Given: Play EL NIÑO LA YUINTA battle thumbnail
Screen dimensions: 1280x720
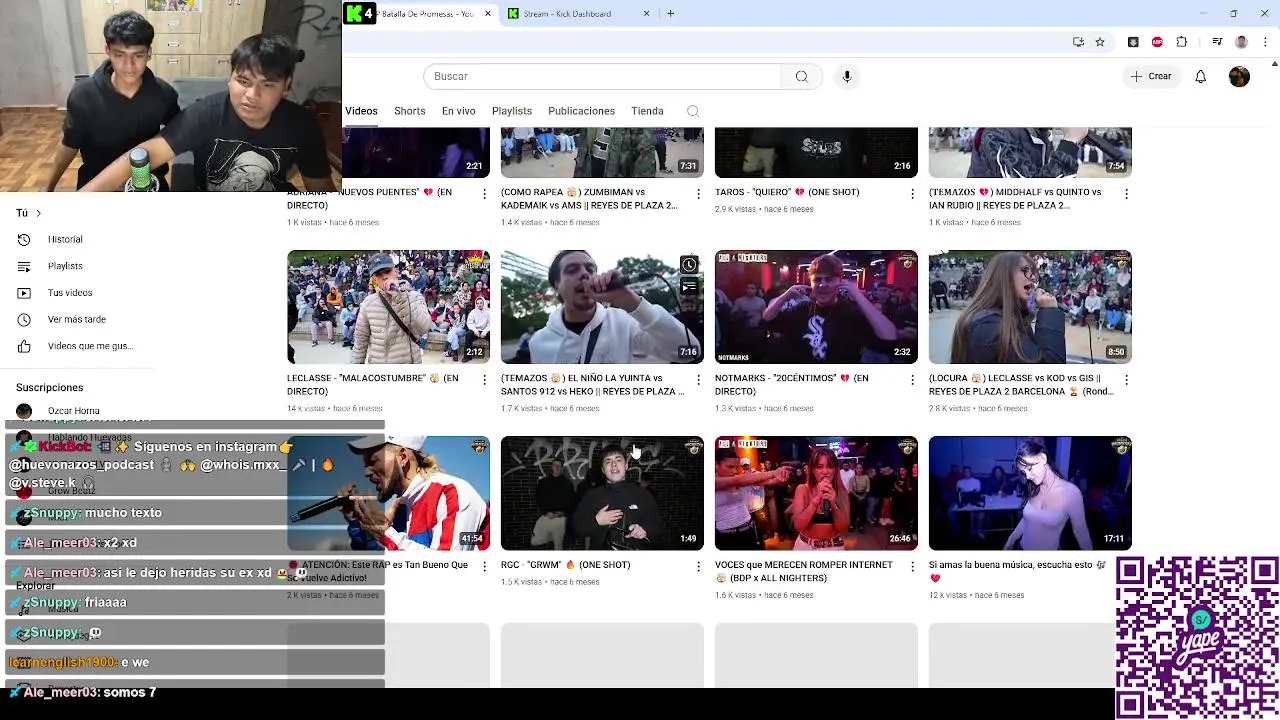Looking at the screenshot, I should (x=602, y=307).
